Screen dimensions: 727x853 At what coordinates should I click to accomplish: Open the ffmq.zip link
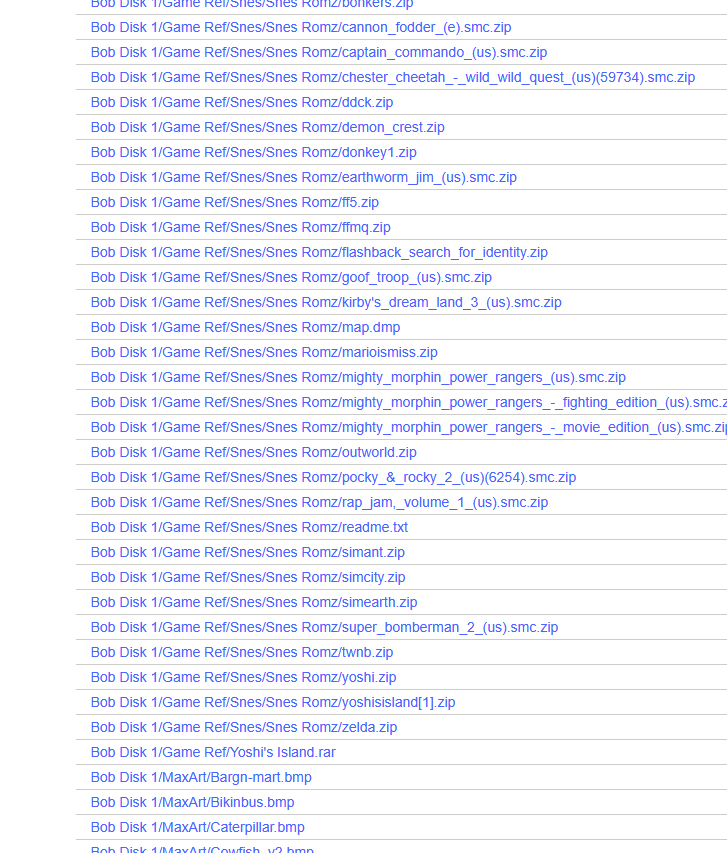241,227
